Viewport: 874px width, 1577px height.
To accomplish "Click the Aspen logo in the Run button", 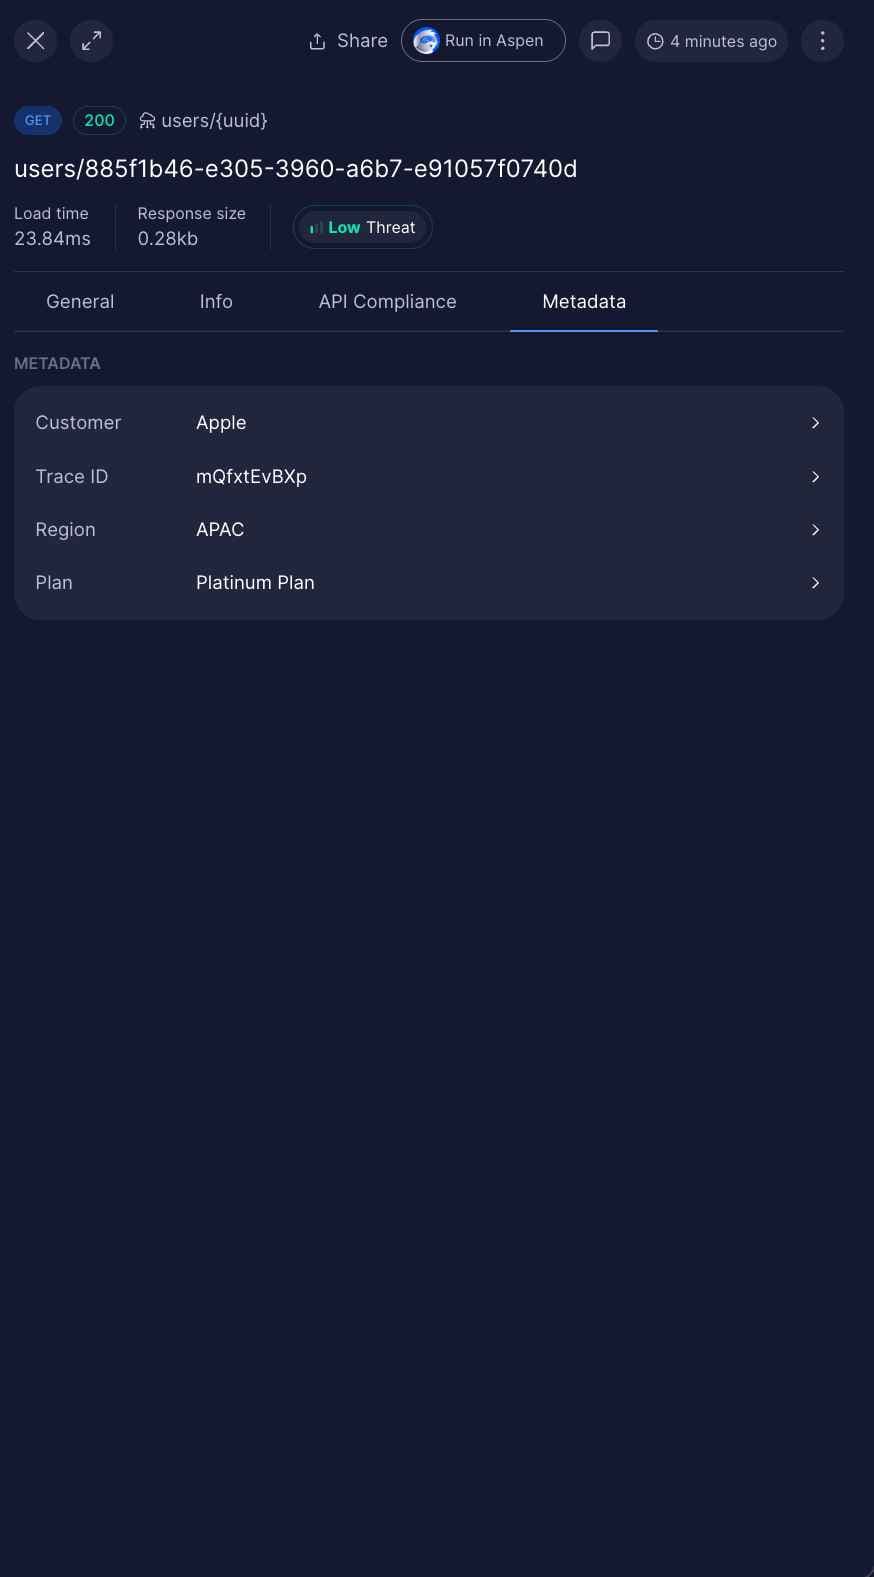I will [426, 41].
